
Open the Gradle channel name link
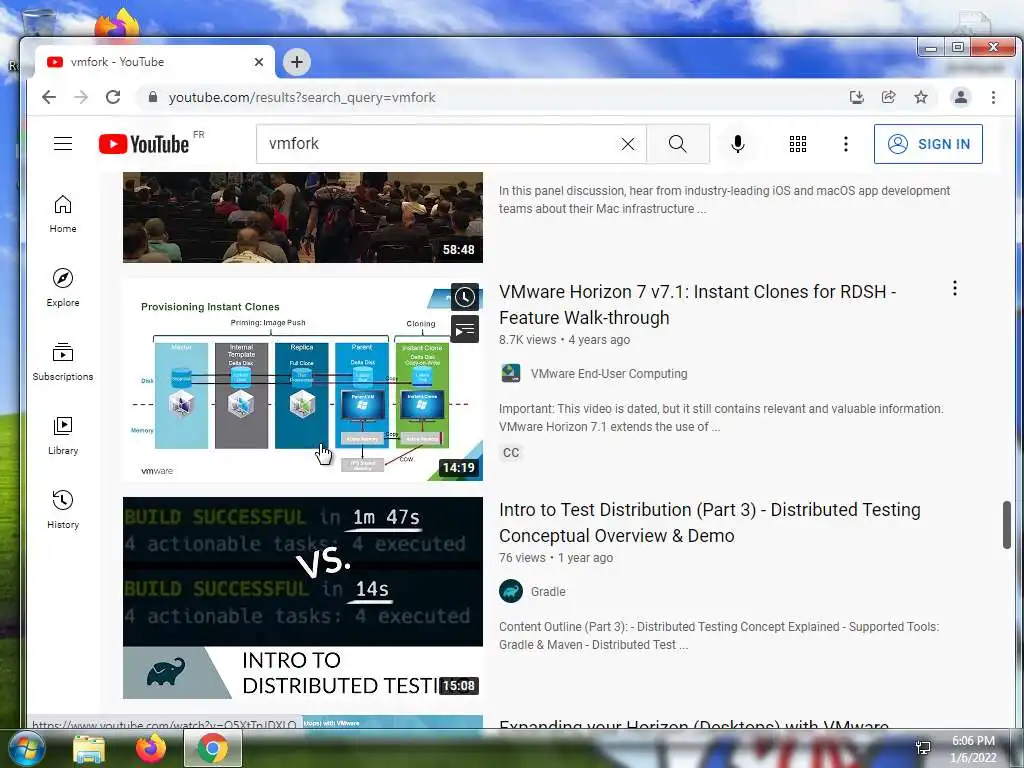[x=548, y=592]
